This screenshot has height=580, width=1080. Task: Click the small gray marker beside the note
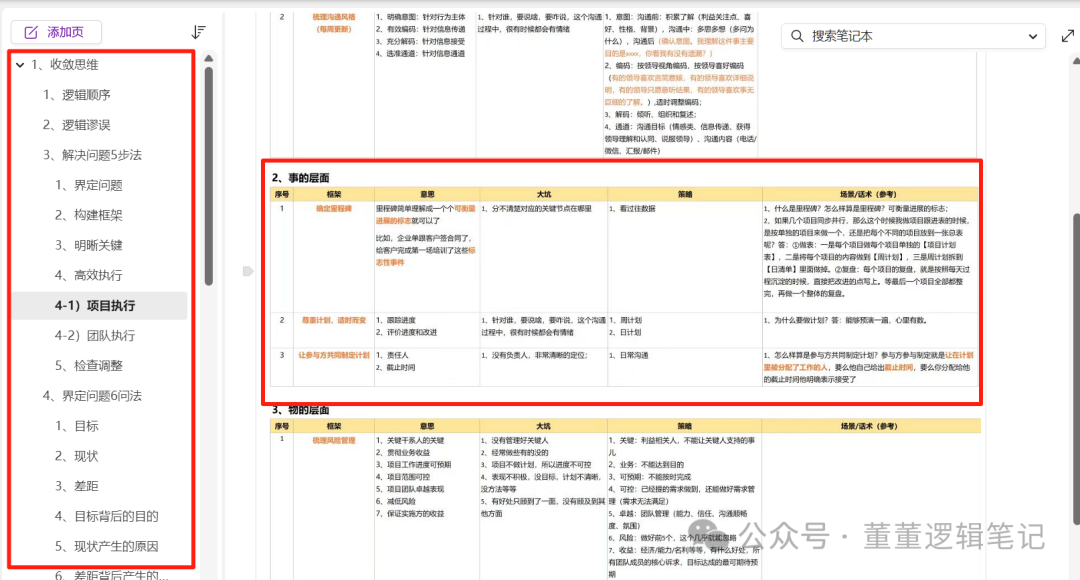point(248,271)
